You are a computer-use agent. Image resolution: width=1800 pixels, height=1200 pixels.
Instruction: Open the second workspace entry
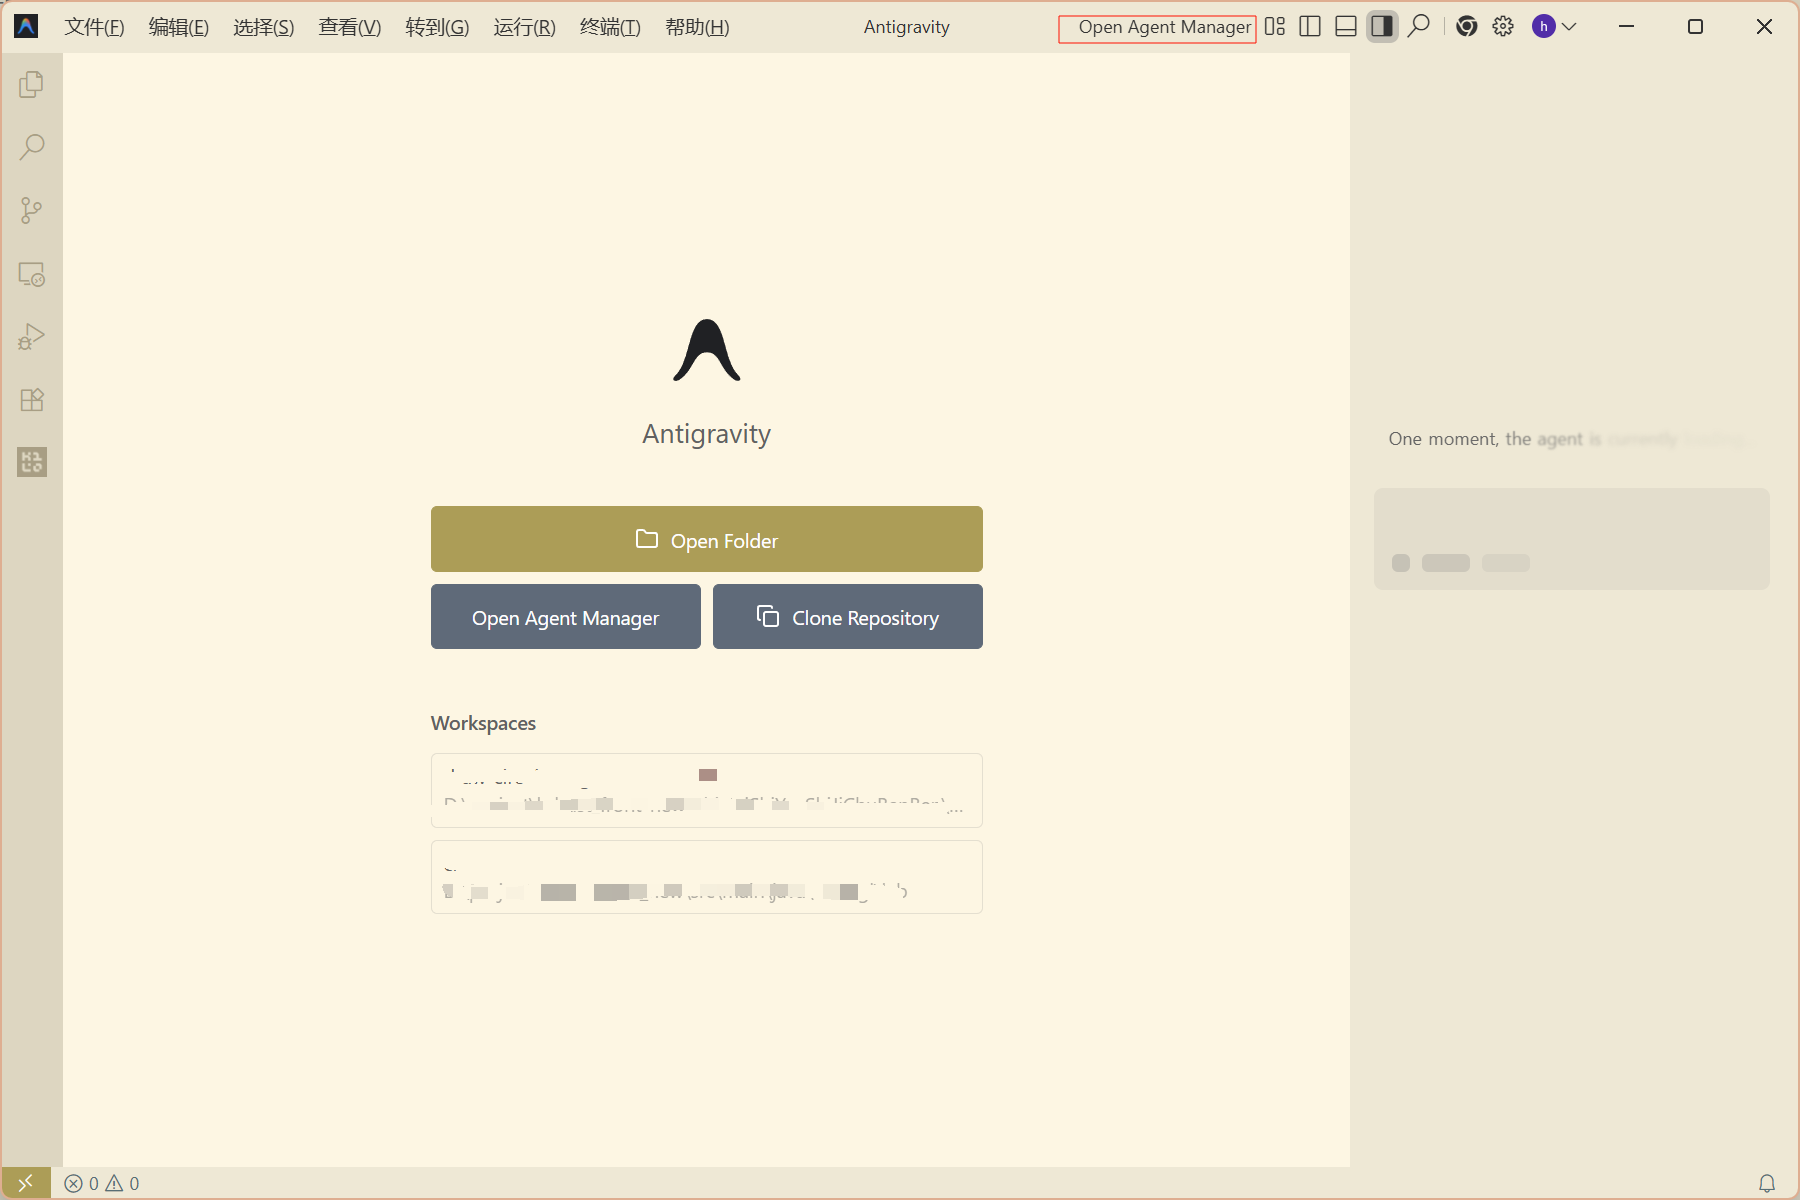coord(707,877)
